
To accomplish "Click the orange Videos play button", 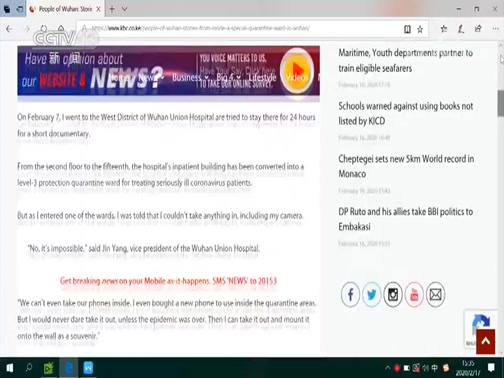I will coord(297,72).
